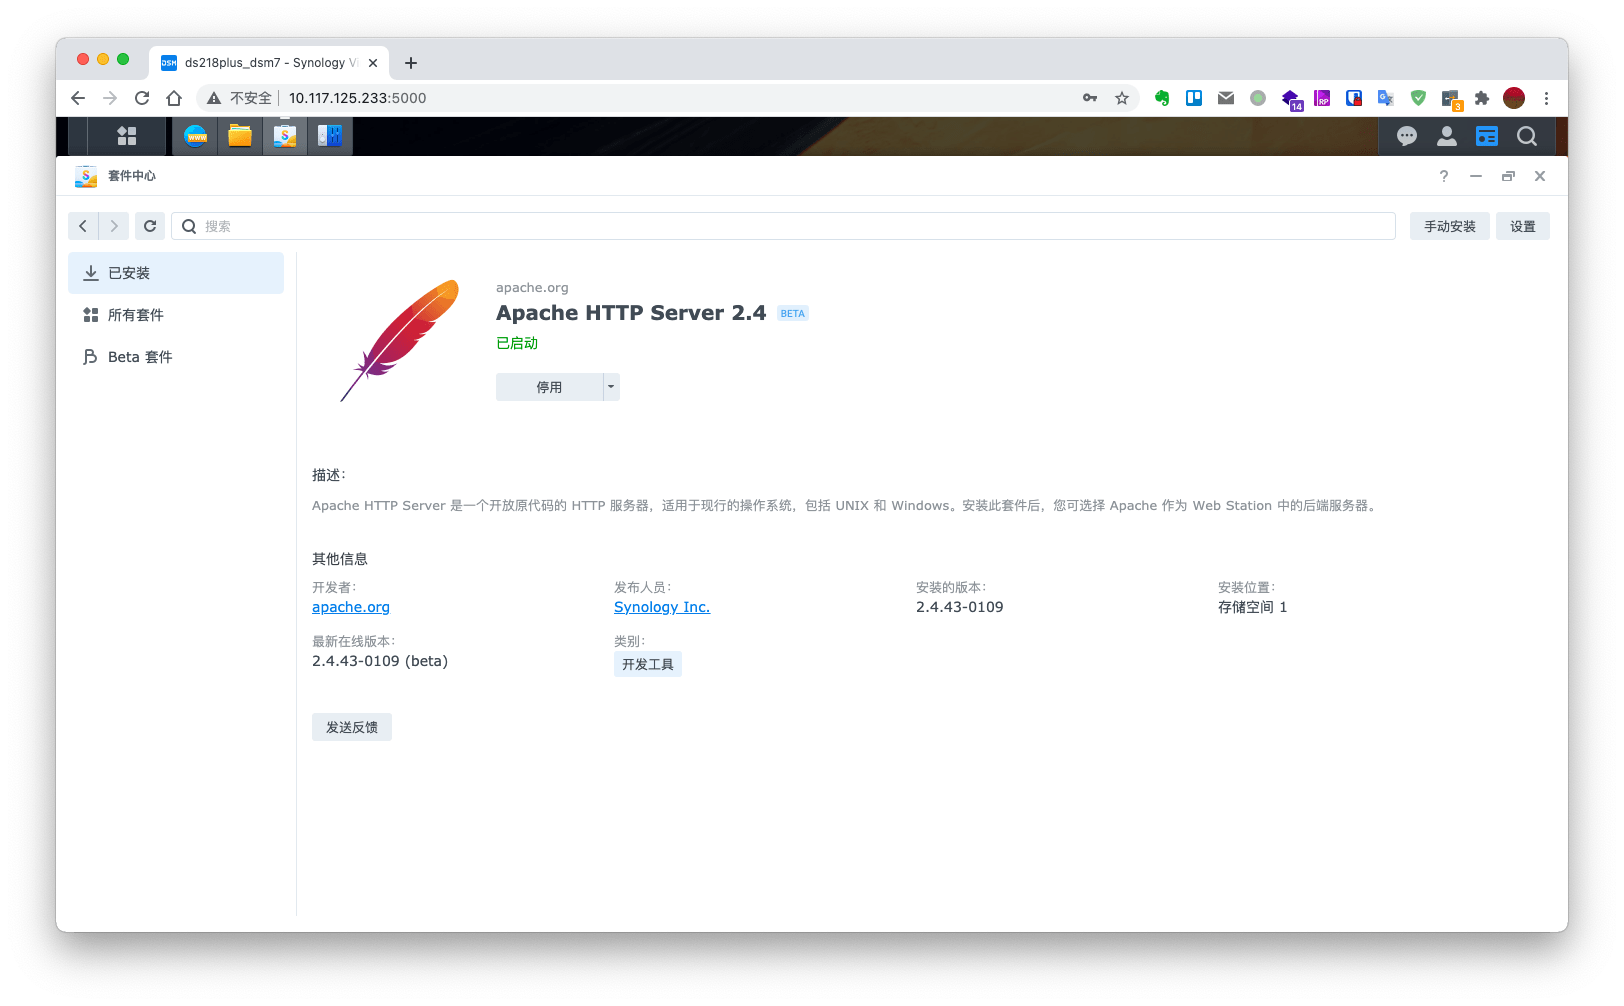Image resolution: width=1624 pixels, height=1006 pixels.
Task: Switch to Package Center taskbar icon
Action: coord(285,136)
